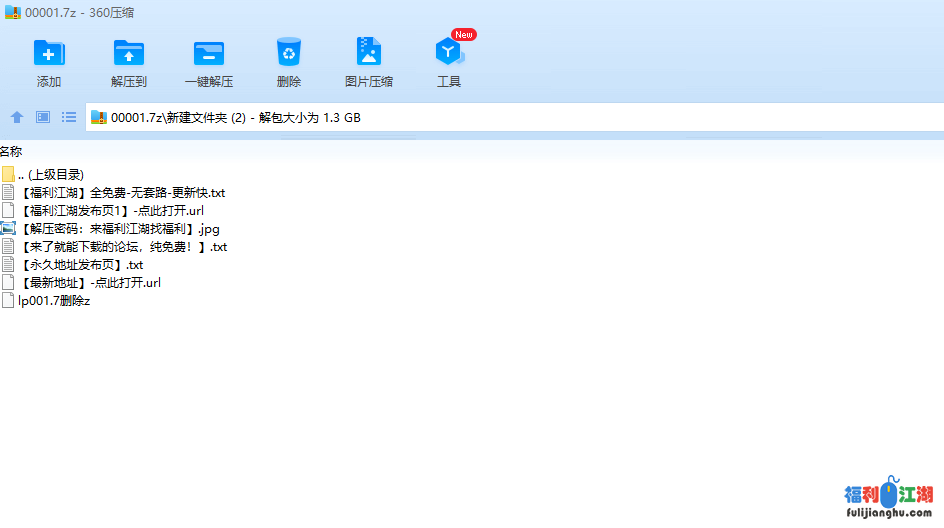Open the 图片压缩 image compression tool
Image resolution: width=944 pixels, height=528 pixels.
tap(368, 53)
